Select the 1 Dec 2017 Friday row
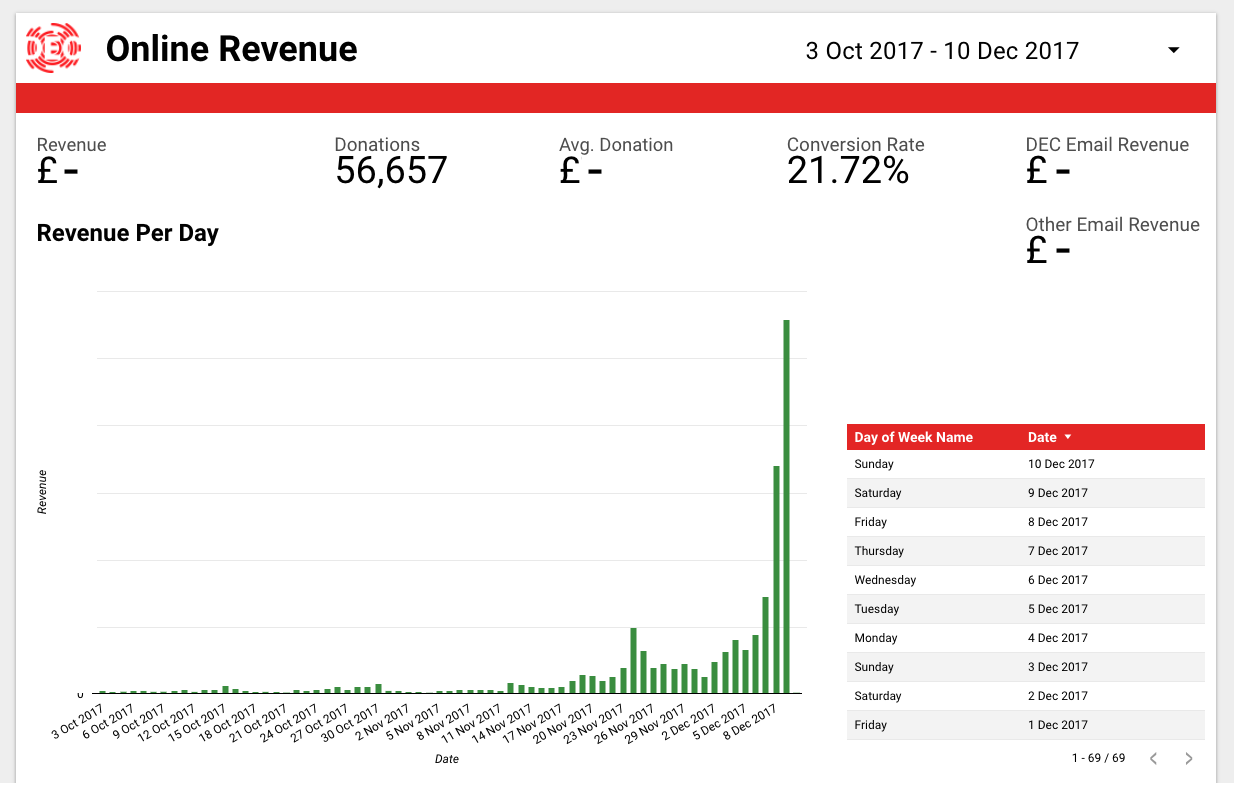 pyautogui.click(x=1025, y=725)
